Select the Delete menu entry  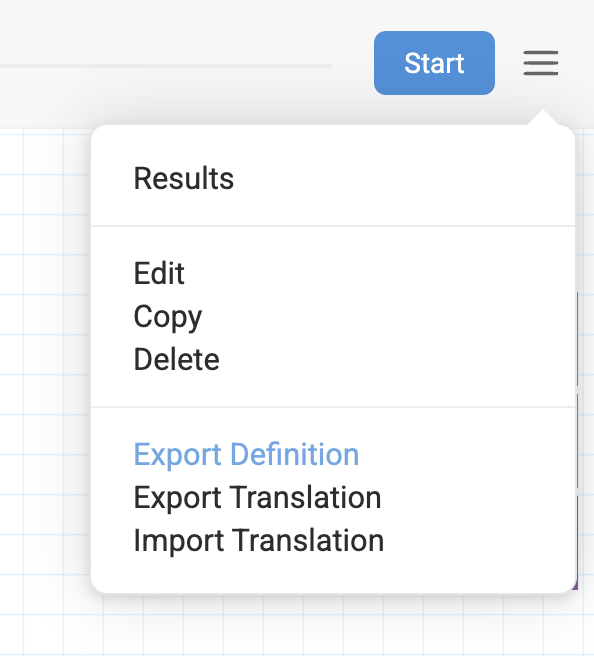coord(177,359)
